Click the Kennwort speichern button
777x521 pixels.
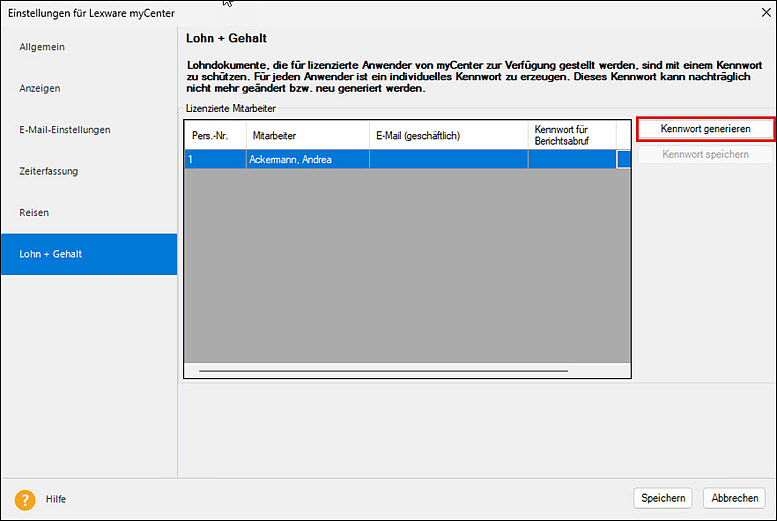tap(705, 155)
